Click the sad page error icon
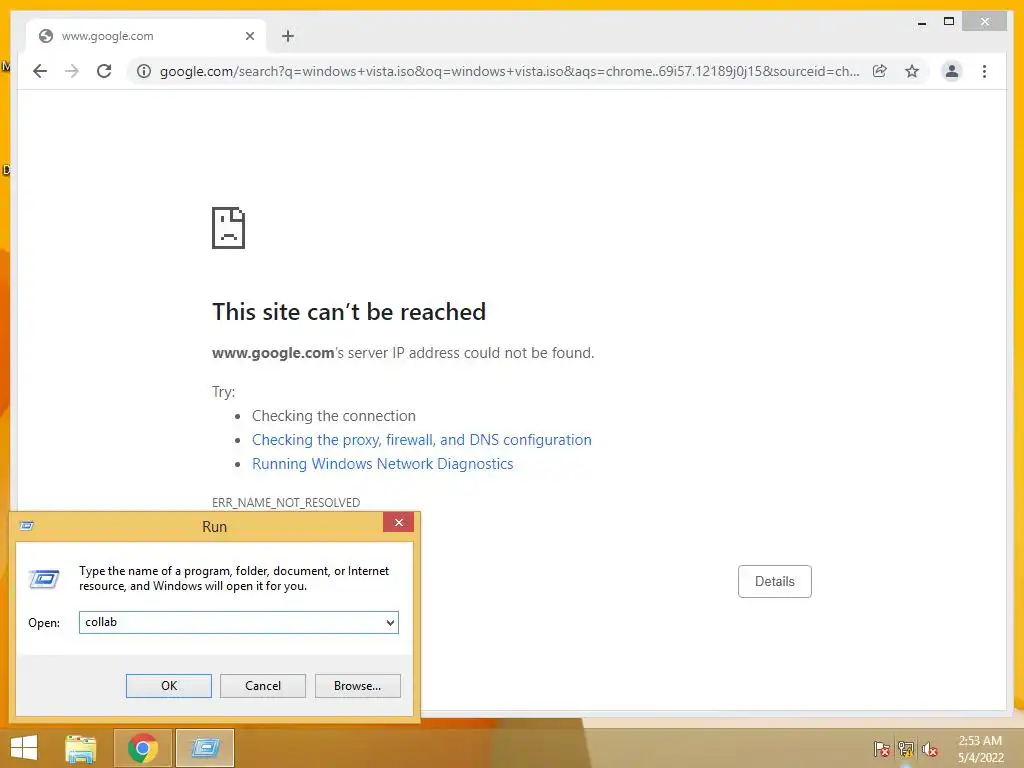 (229, 228)
